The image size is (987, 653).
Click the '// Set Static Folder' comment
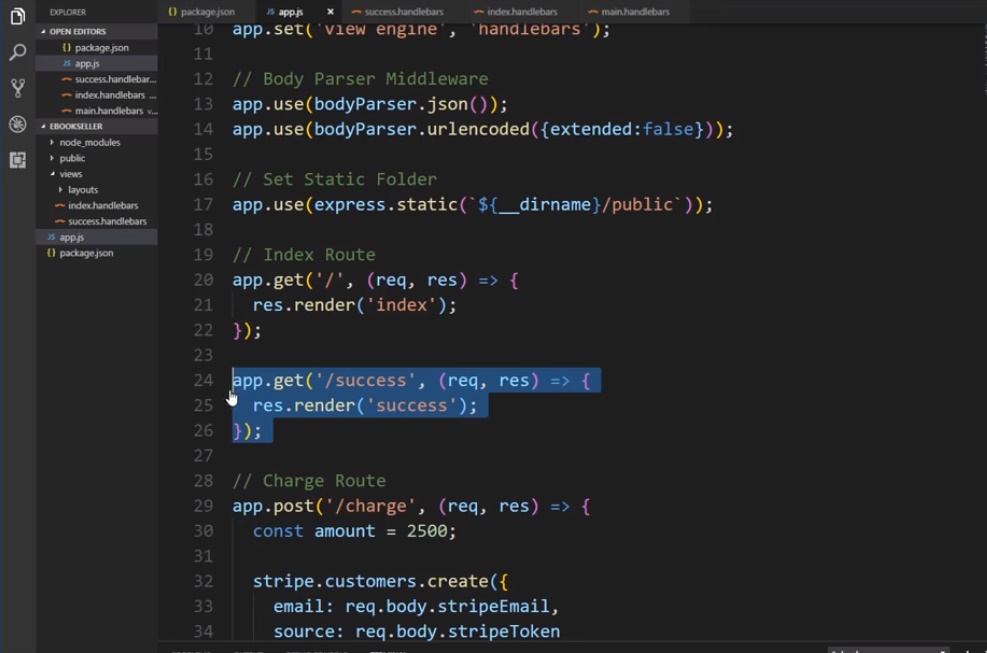point(334,179)
